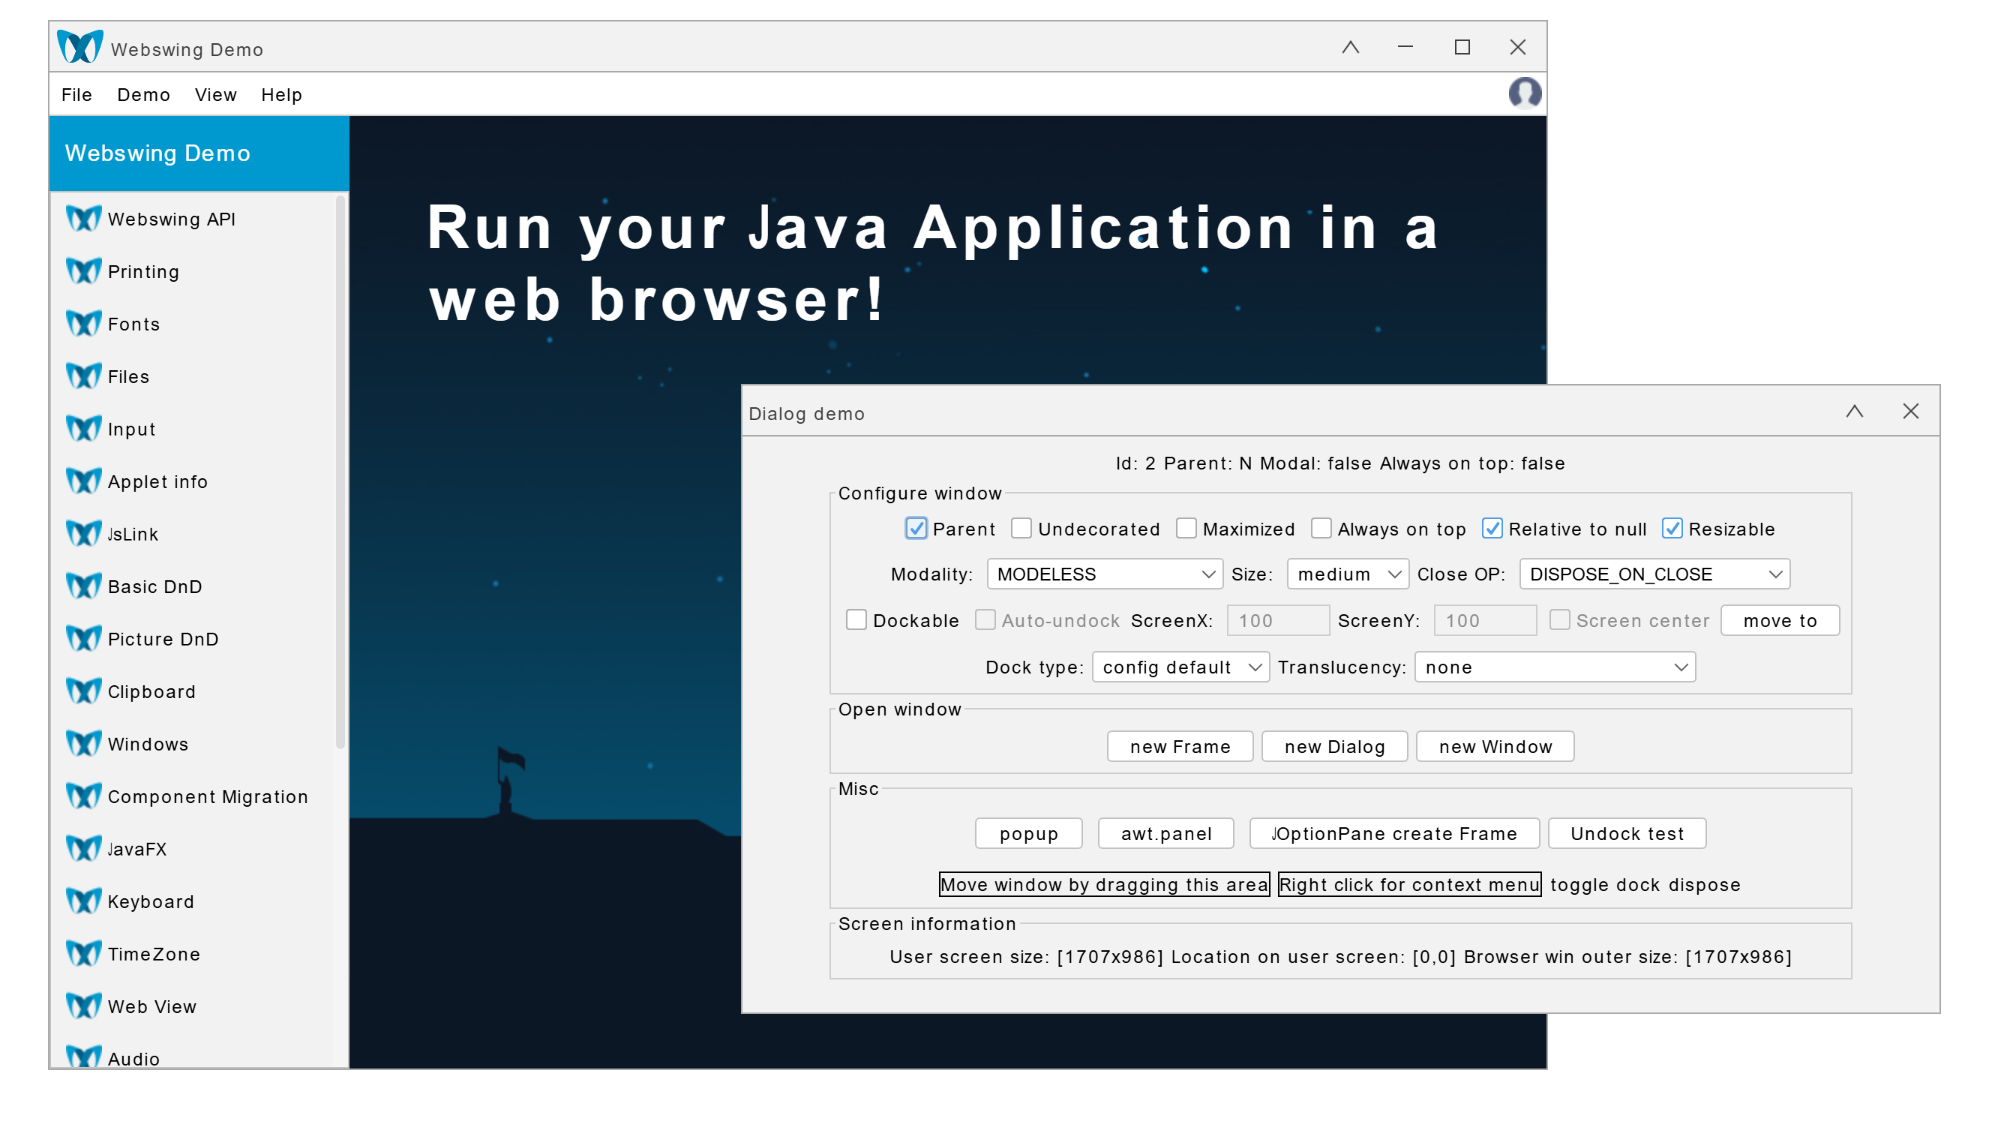This screenshot has height=1129, width=1989.
Task: Click the butterfly icon beside Applet info
Action: tap(84, 481)
